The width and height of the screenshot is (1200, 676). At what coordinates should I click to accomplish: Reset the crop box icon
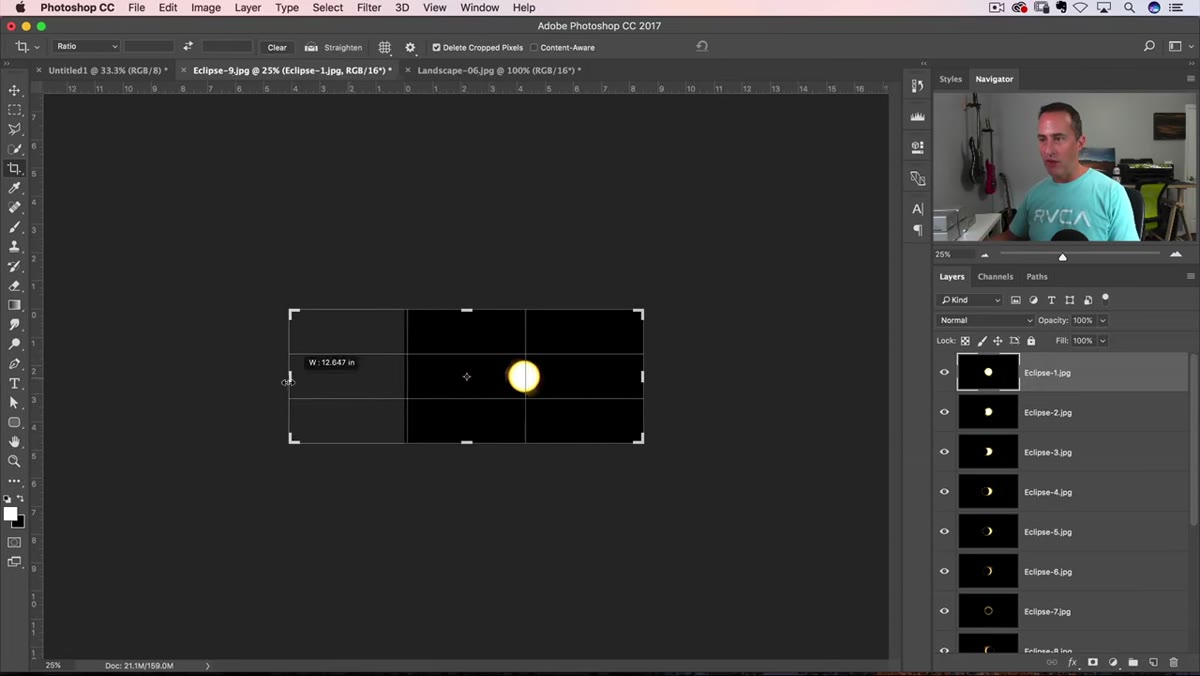702,46
